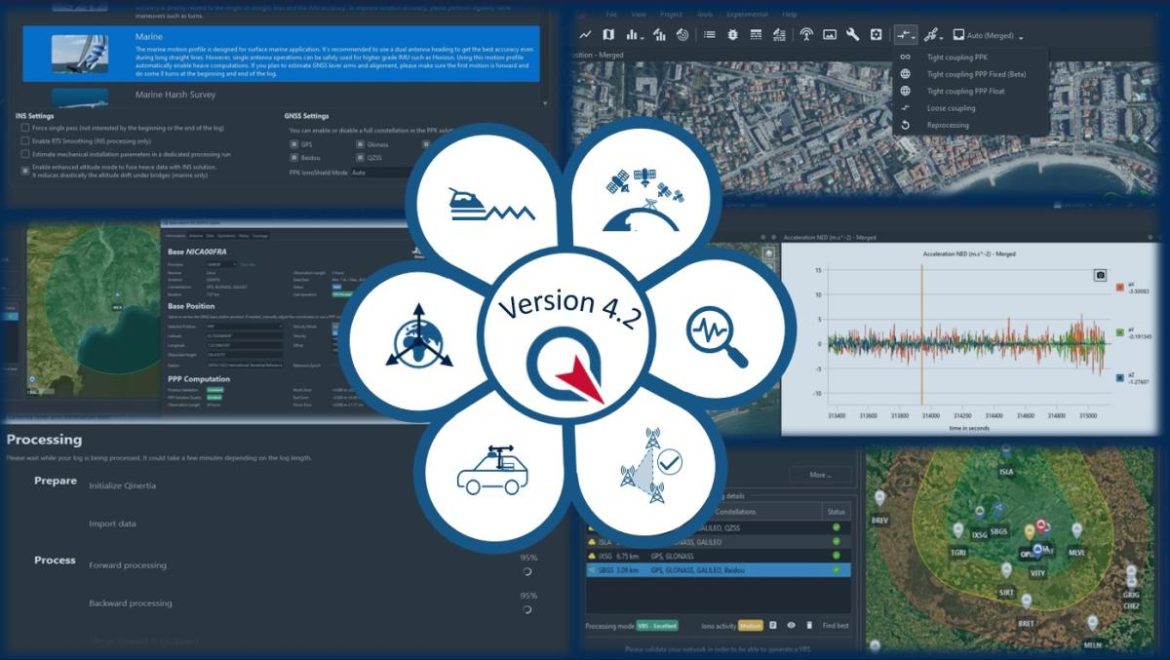
Task: Toggle Enable RTS Smoothing option
Action: coord(24,141)
